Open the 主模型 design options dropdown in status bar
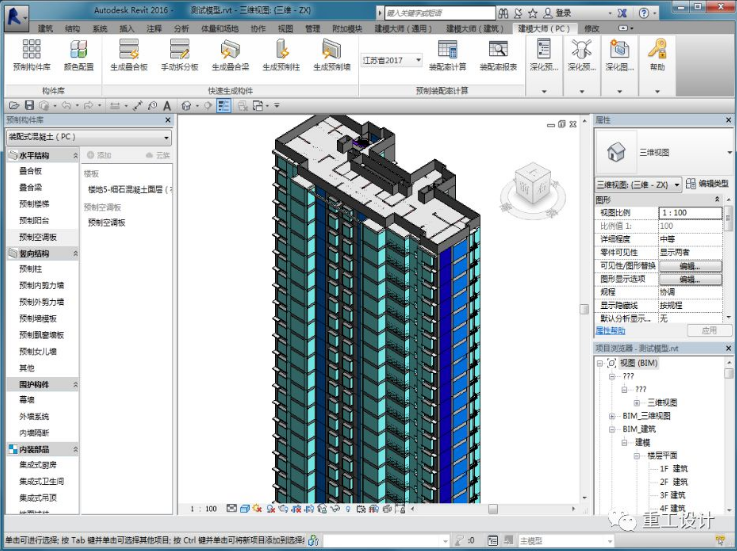The image size is (737, 551). (566, 541)
